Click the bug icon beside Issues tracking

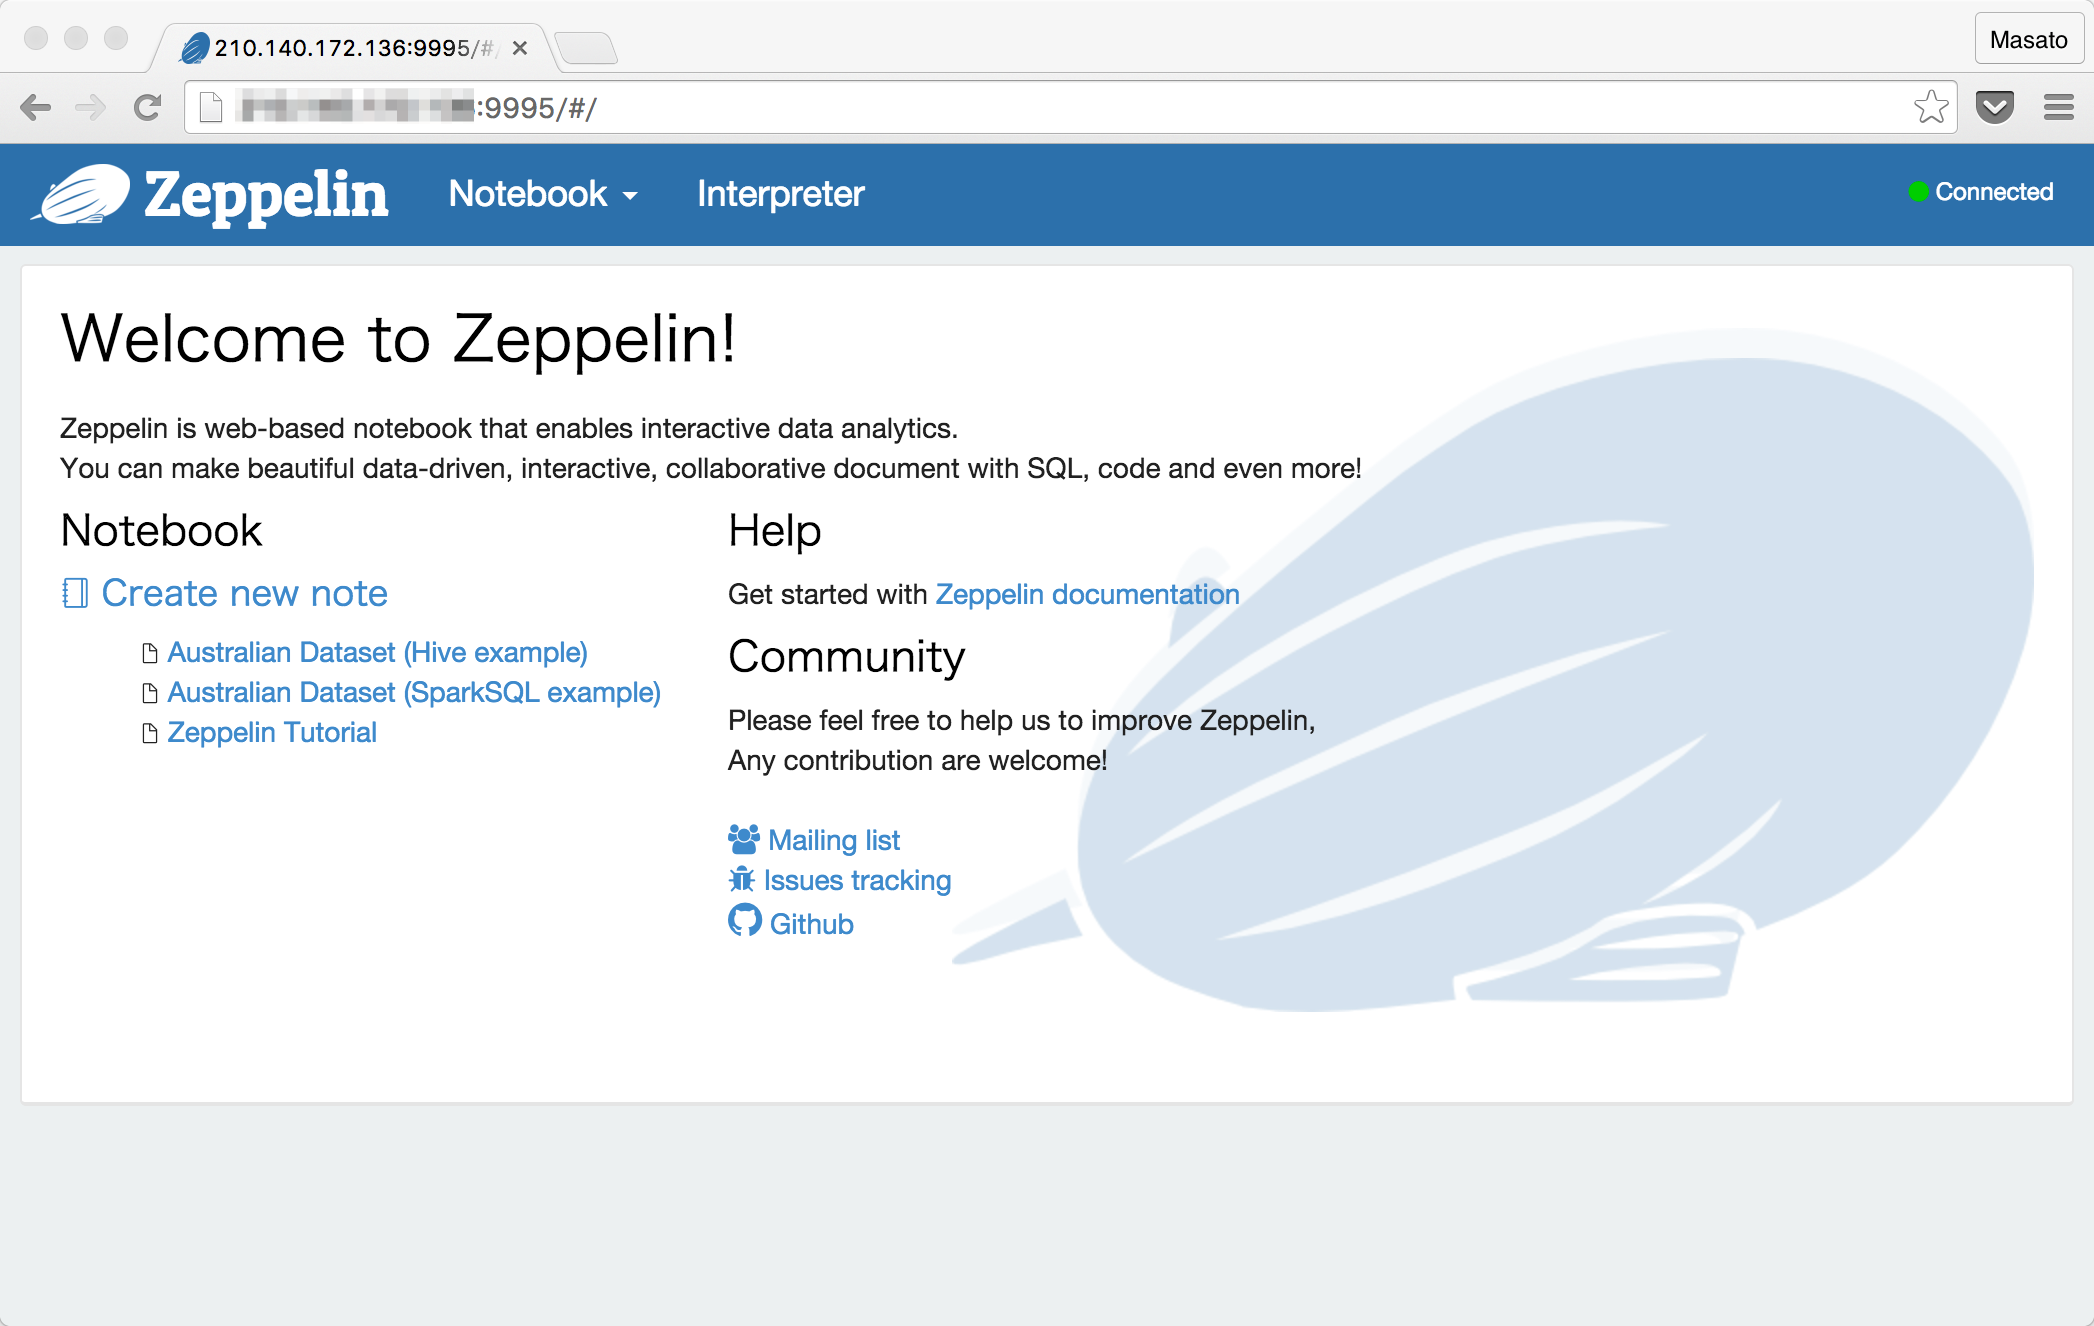(742, 879)
